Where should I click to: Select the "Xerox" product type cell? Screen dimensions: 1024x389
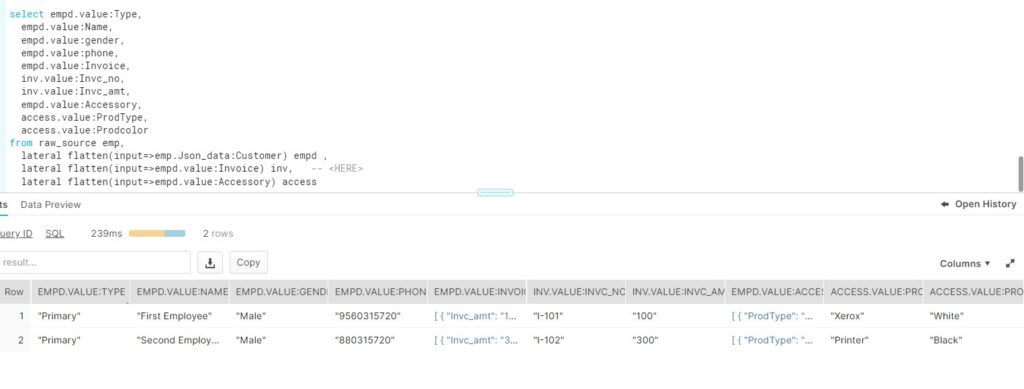[873, 316]
